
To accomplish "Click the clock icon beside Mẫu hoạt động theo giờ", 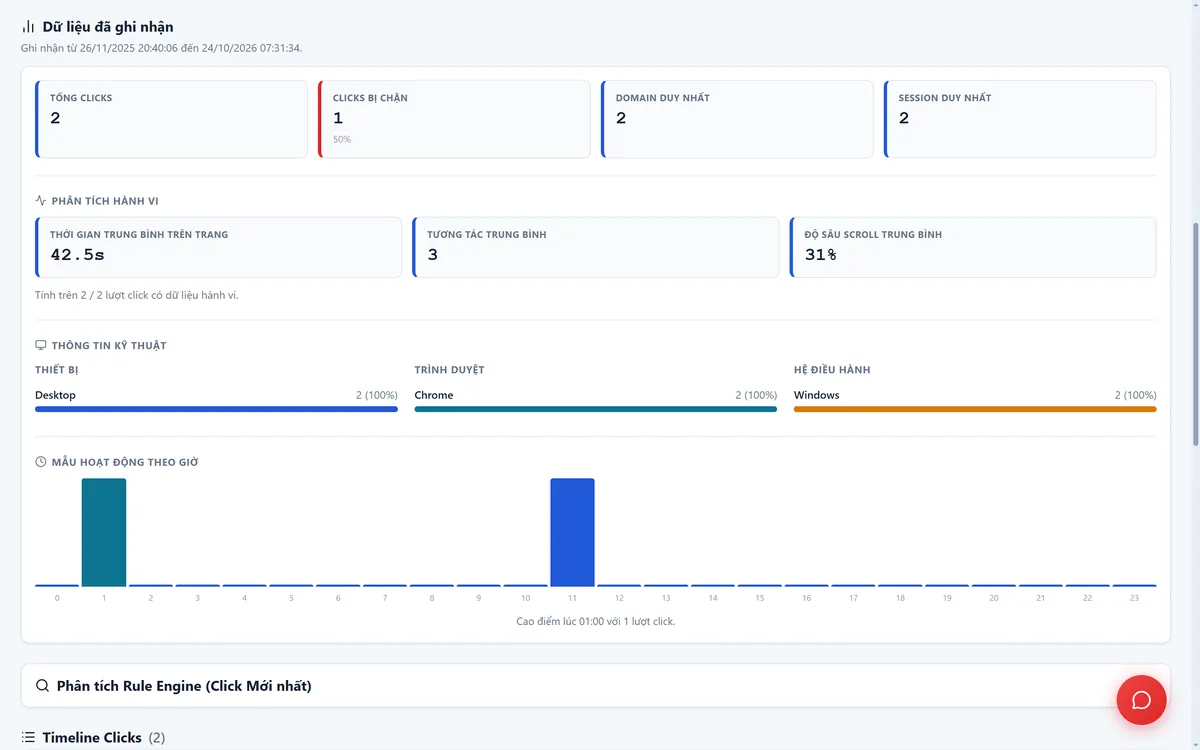I will coord(41,462).
